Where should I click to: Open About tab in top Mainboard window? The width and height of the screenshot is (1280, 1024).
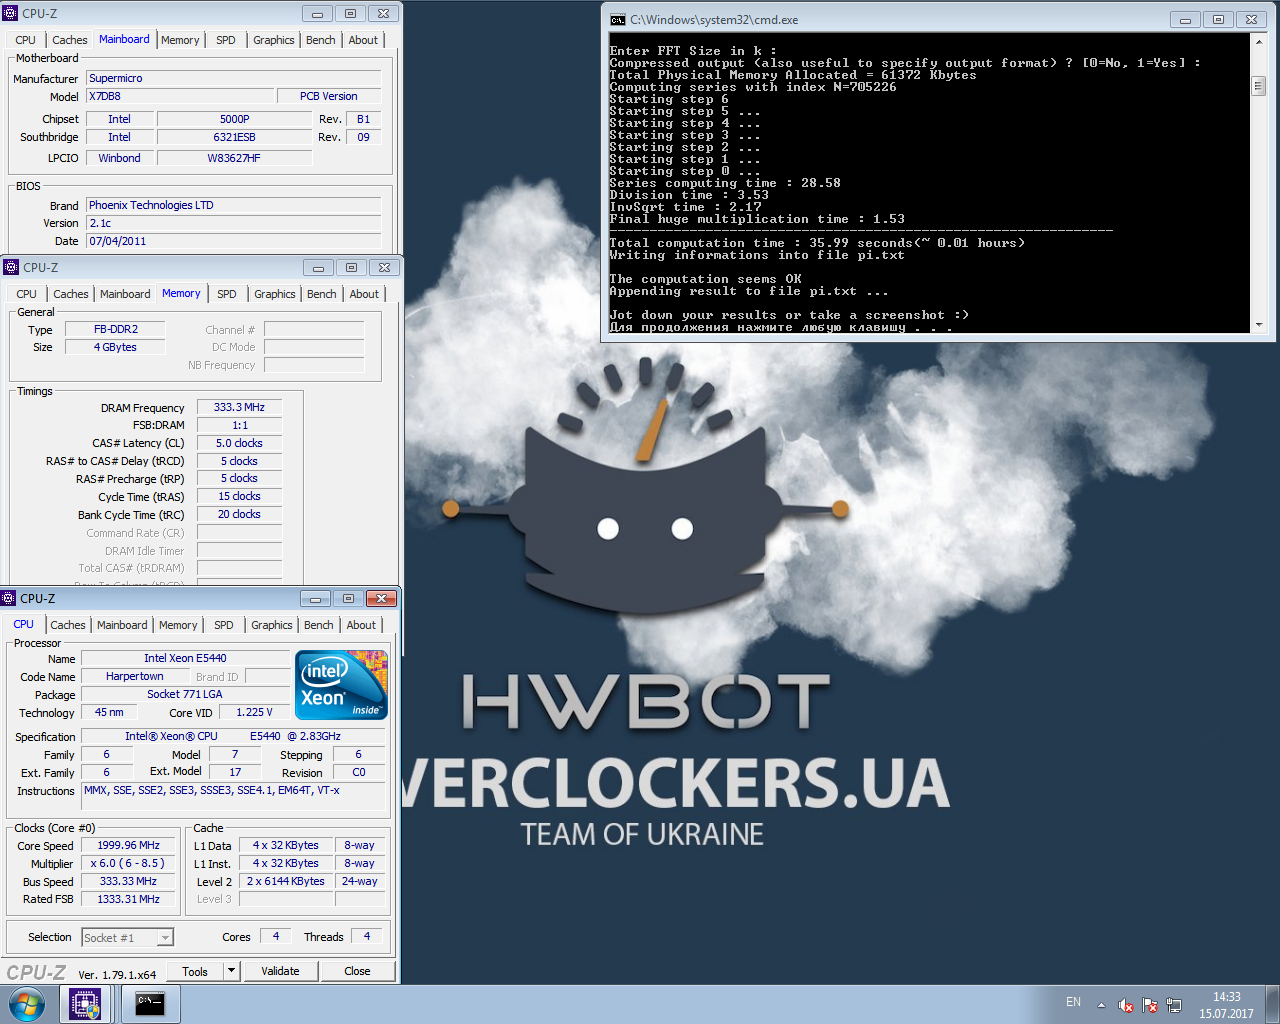[x=363, y=40]
